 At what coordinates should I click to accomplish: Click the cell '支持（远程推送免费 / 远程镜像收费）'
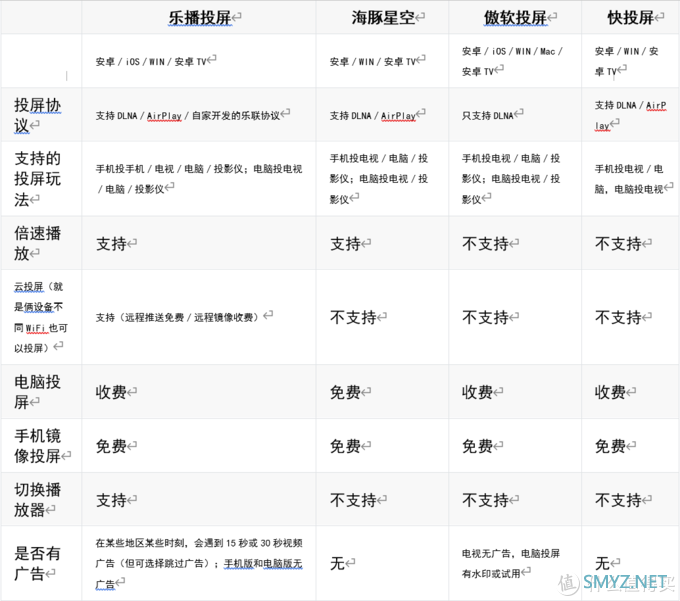click(177, 317)
